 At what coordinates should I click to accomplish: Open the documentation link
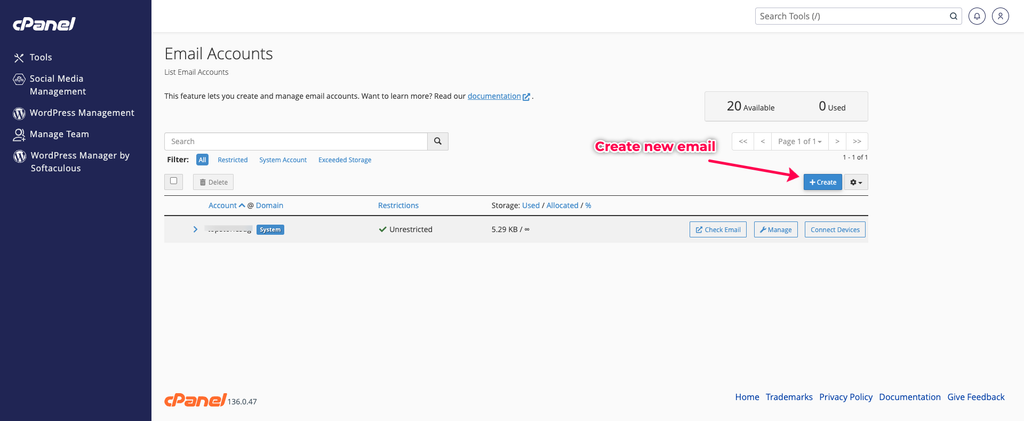tap(499, 96)
